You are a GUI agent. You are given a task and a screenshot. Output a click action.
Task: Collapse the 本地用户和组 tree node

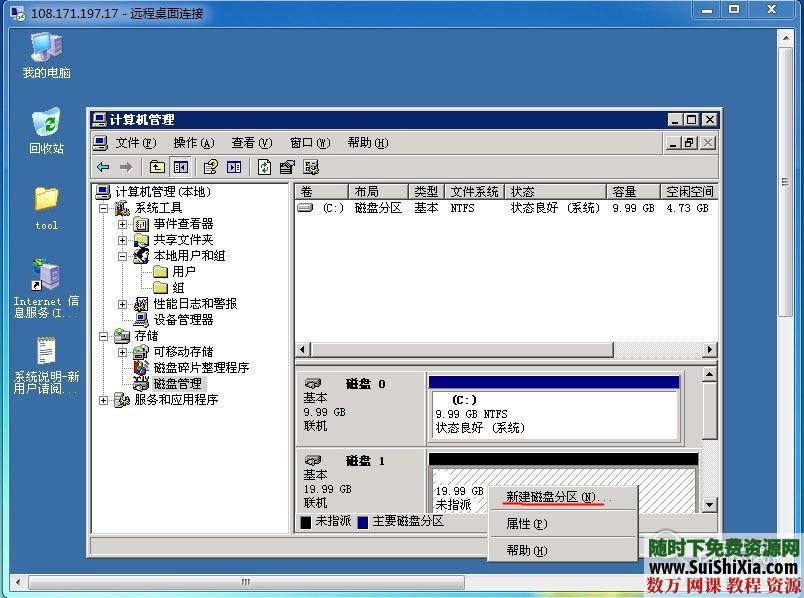tap(122, 255)
